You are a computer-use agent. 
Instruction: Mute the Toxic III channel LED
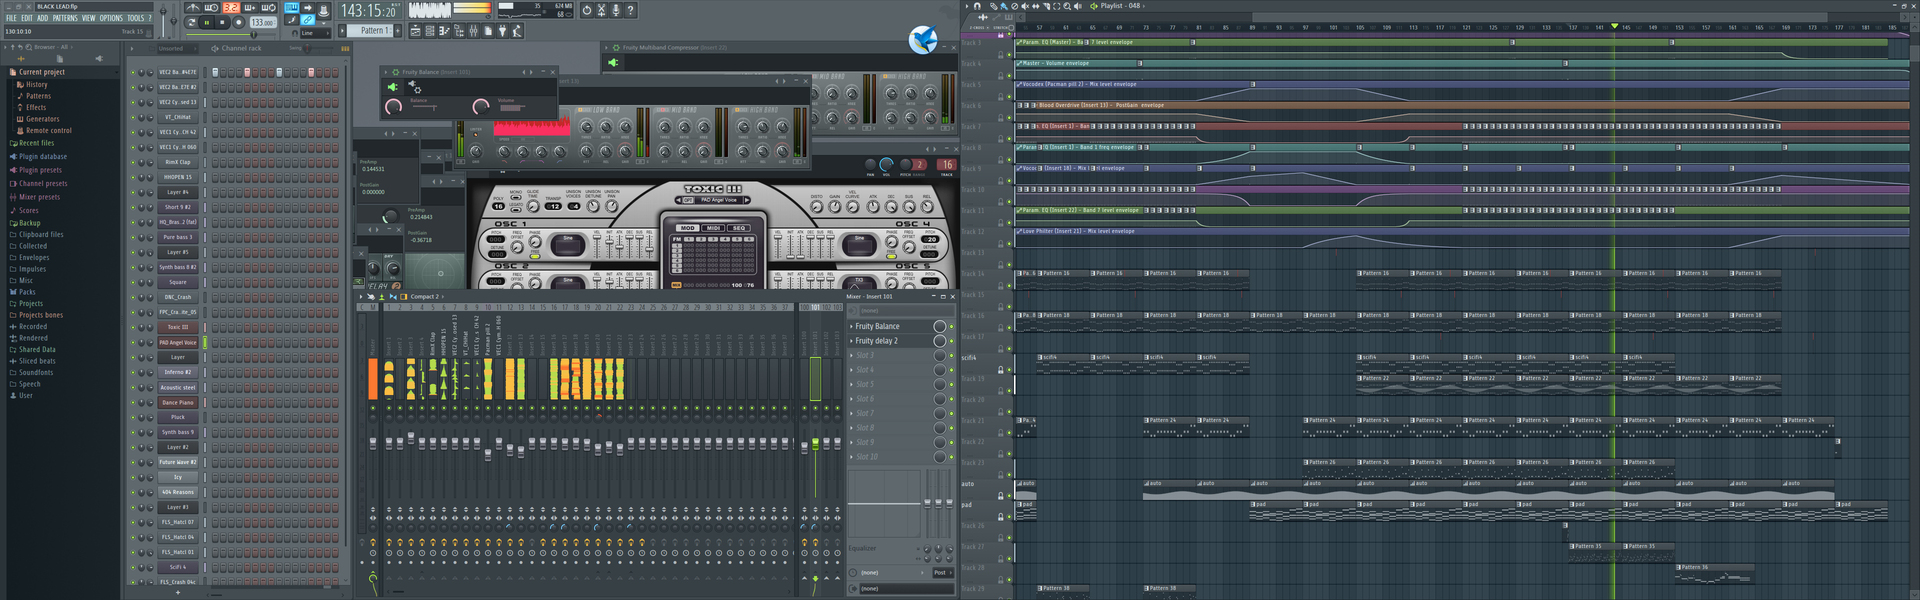133,327
